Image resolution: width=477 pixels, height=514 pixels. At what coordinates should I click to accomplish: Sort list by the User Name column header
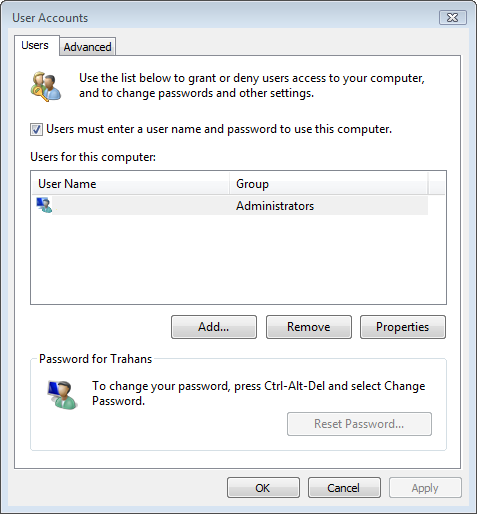coord(131,184)
